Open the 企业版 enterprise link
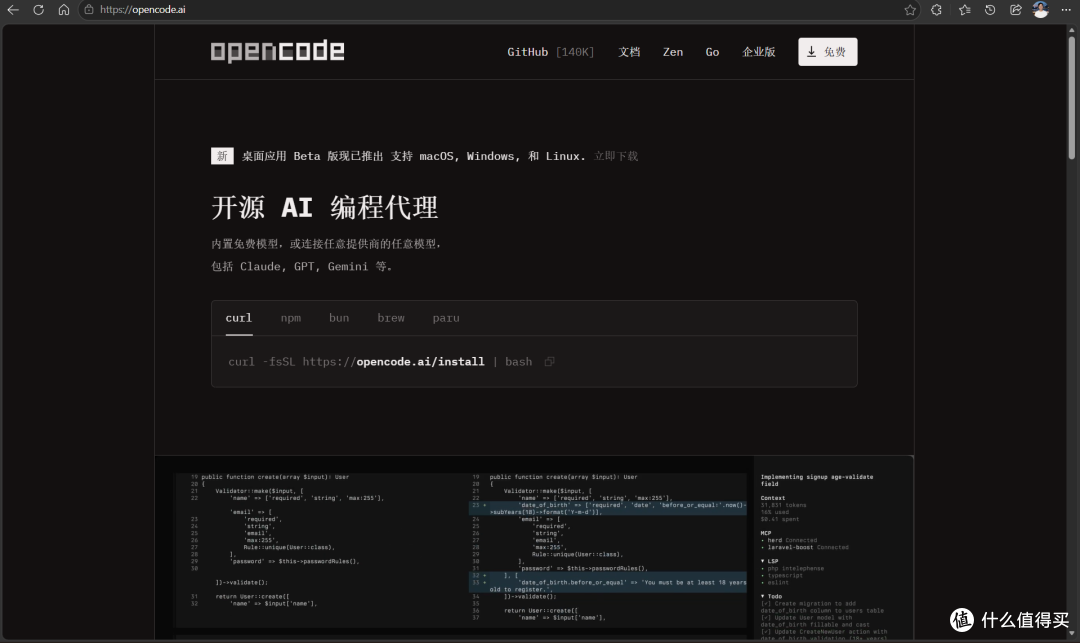 (x=758, y=52)
